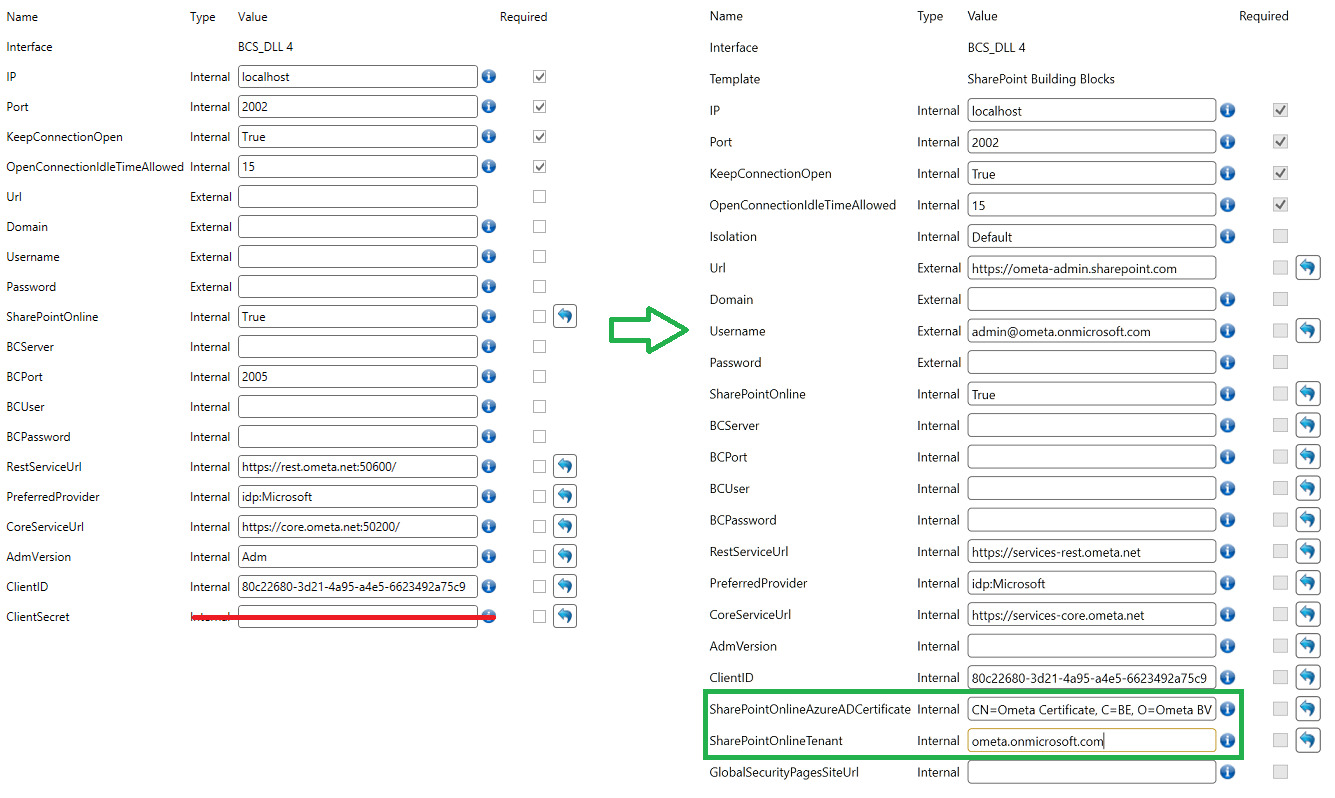The height and width of the screenshot is (798, 1335).
Task: Click the Isolation field containing Default
Action: (x=1091, y=237)
